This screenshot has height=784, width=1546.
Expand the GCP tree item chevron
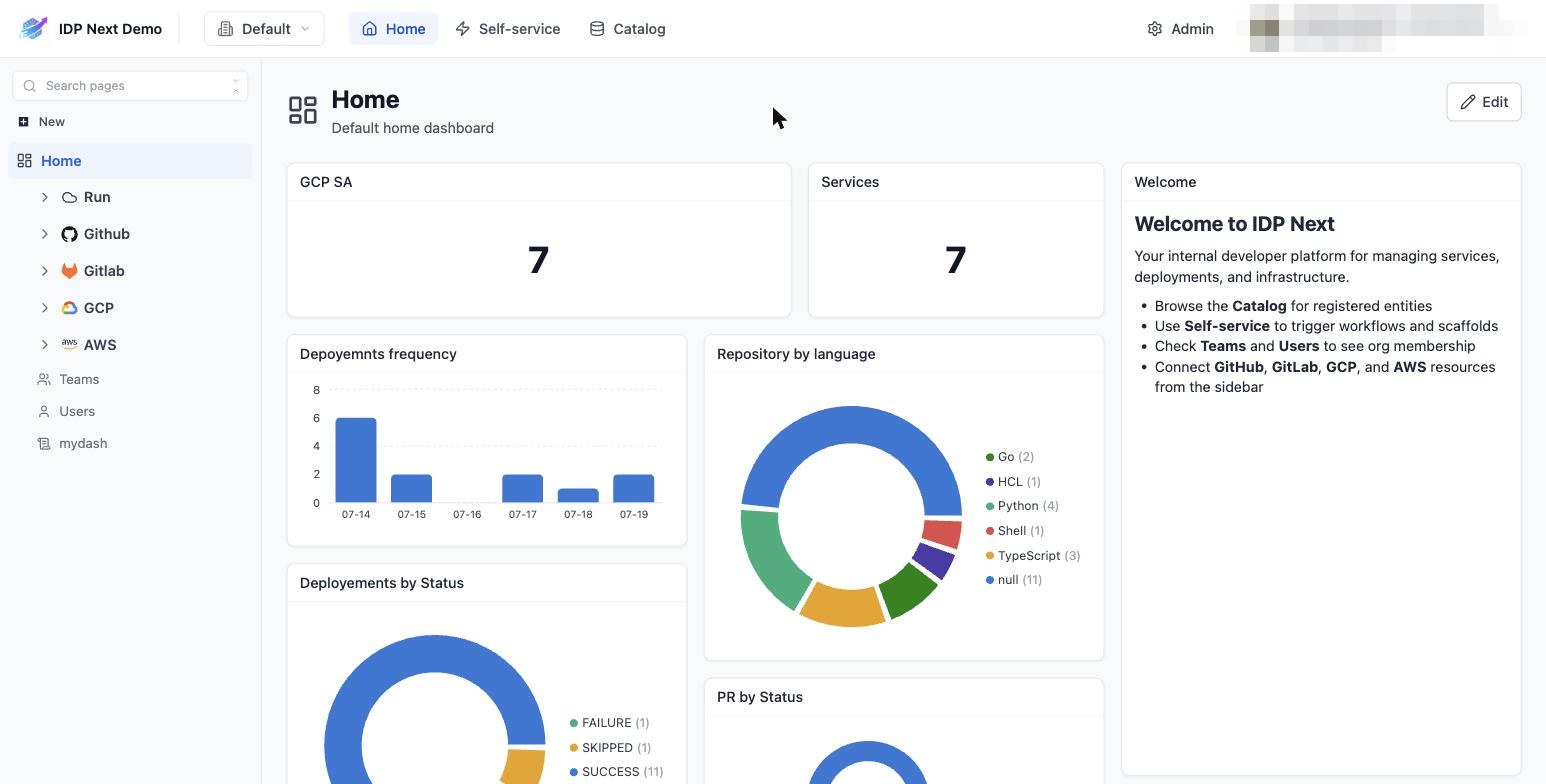pyautogui.click(x=45, y=308)
